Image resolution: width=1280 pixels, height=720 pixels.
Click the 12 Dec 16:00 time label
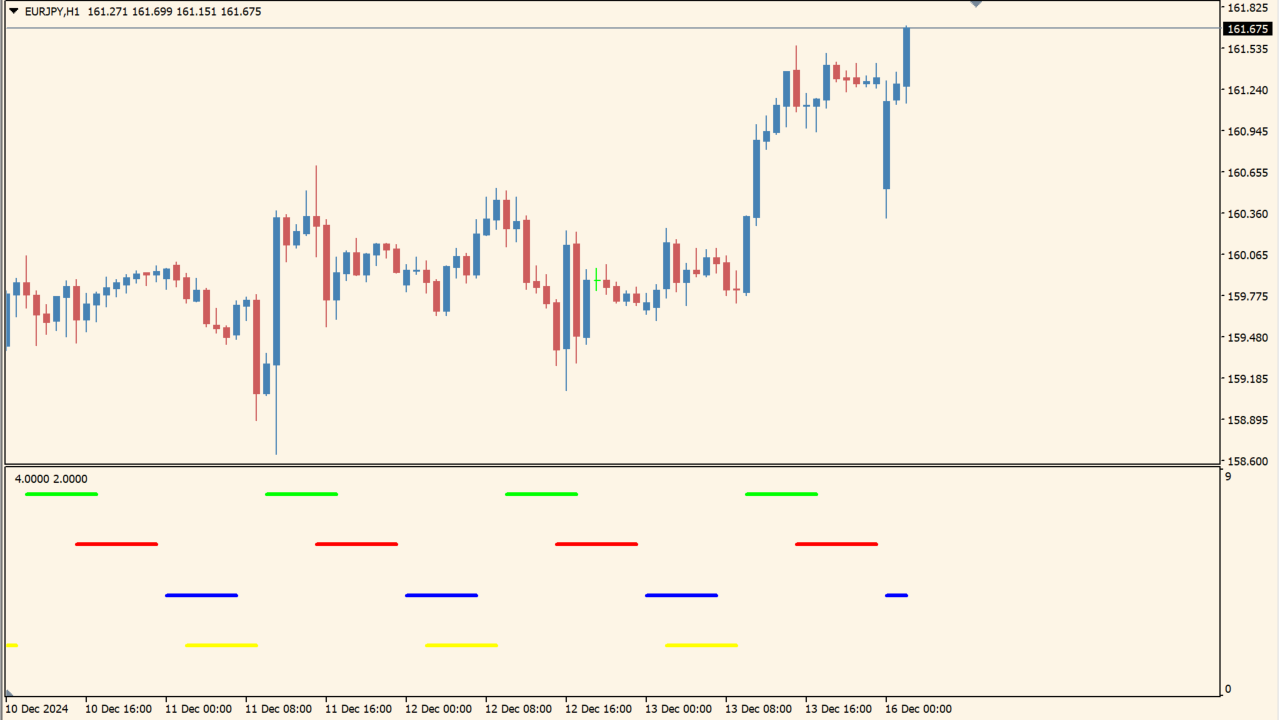point(600,709)
